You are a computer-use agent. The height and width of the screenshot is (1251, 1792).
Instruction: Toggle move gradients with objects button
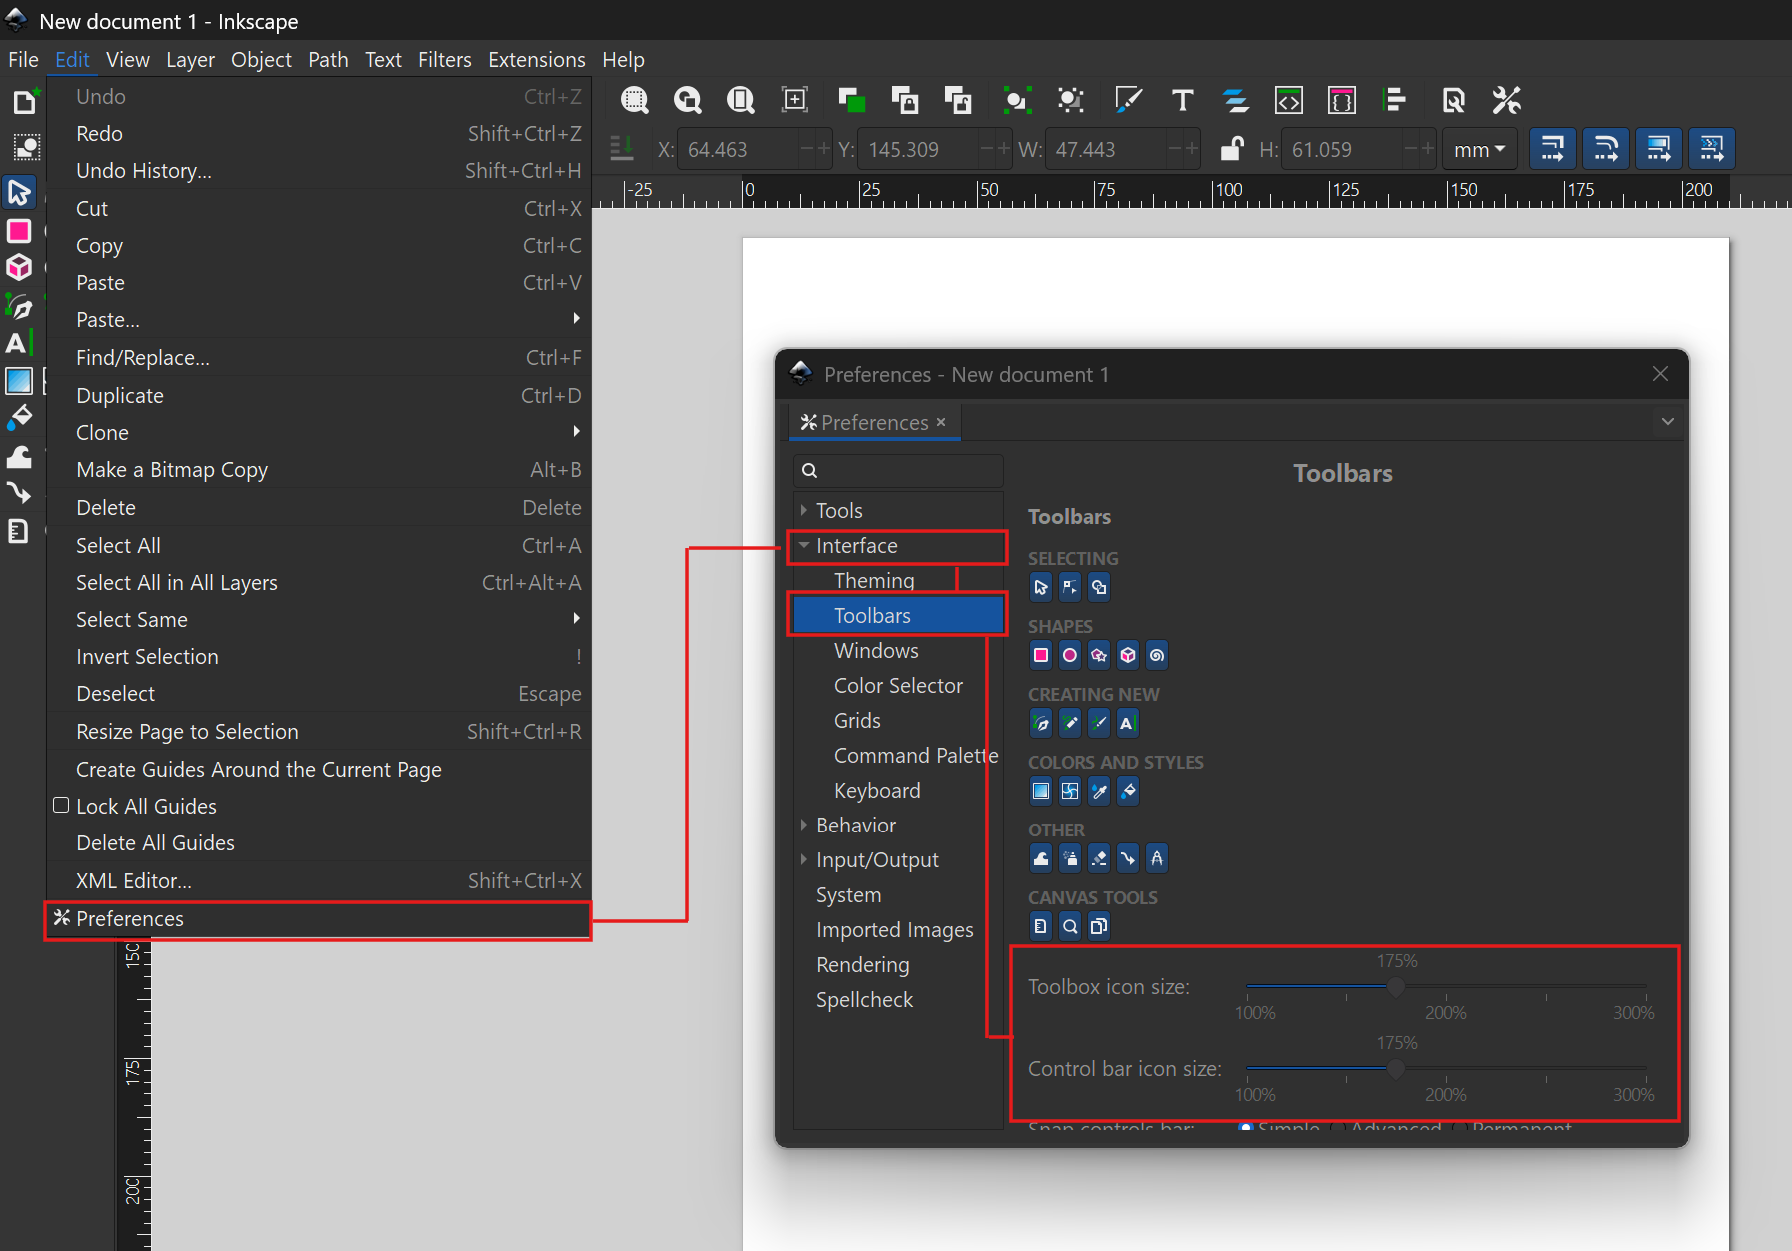(x=1659, y=149)
